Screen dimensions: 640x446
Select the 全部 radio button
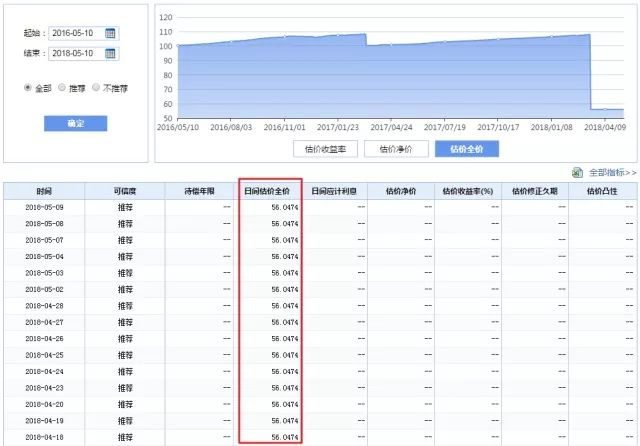[28, 87]
